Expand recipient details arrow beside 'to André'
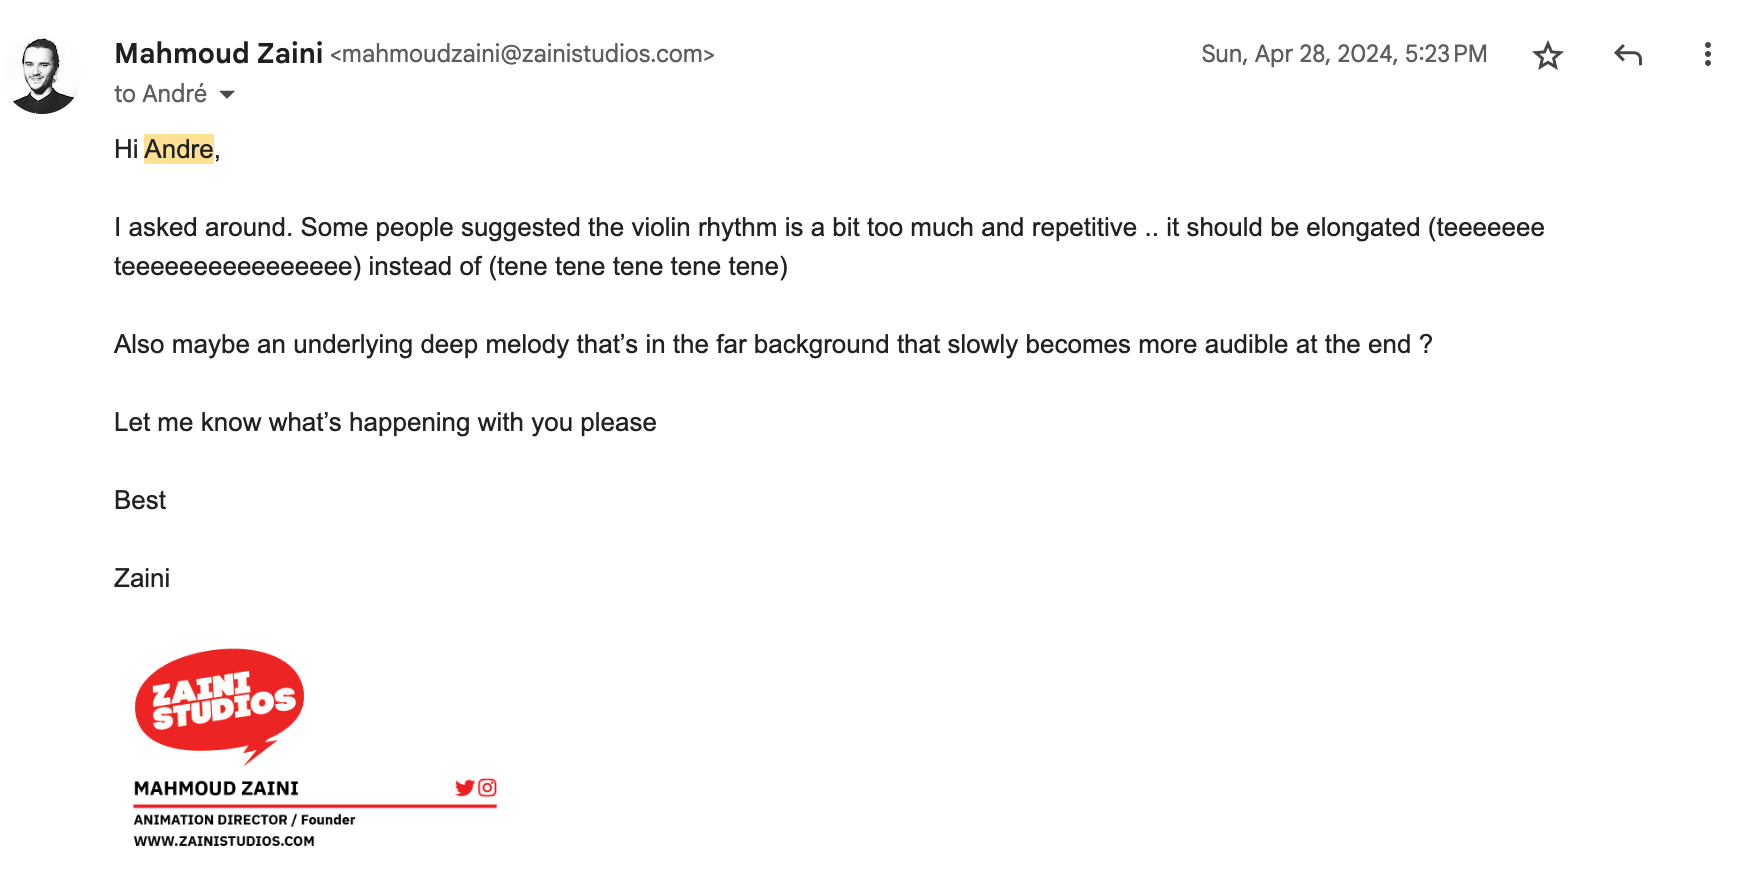 pyautogui.click(x=227, y=95)
